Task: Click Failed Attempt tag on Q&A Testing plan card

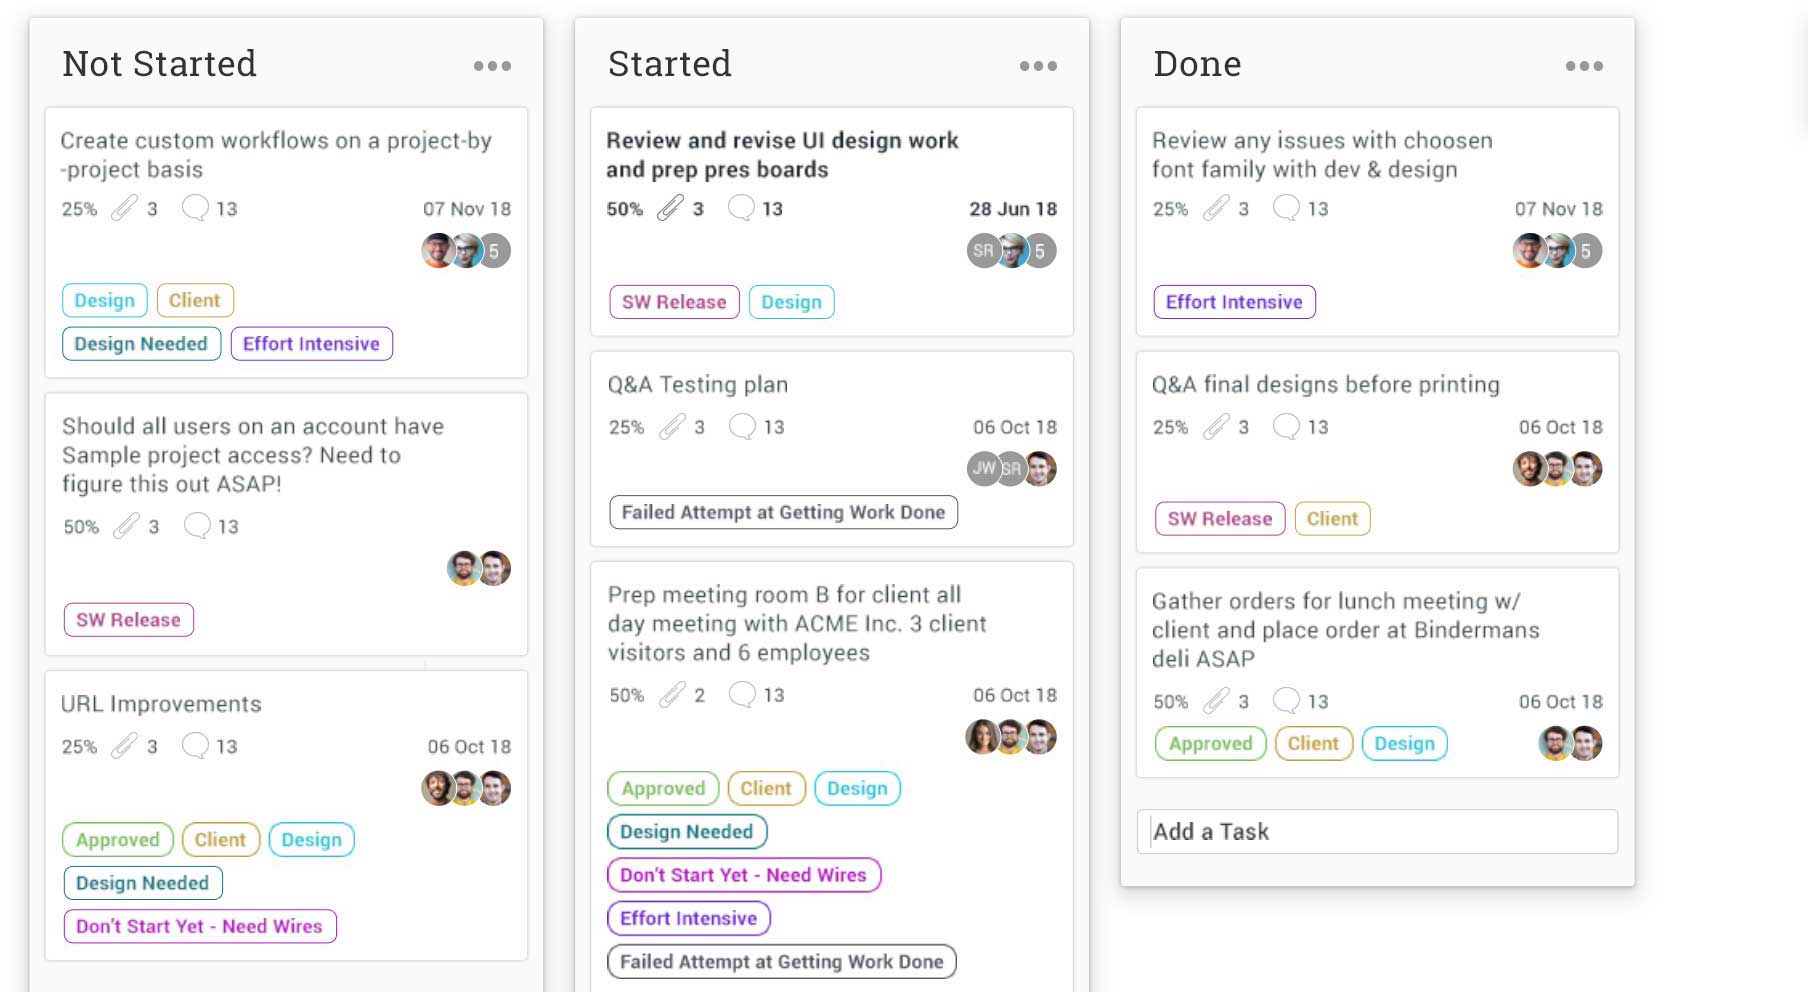Action: click(x=783, y=512)
